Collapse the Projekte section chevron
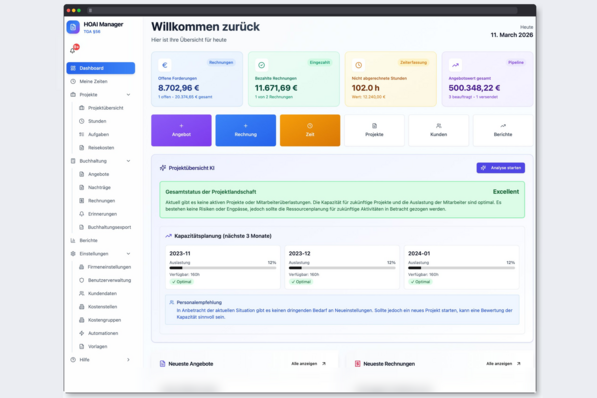This screenshot has height=398, width=597. click(128, 94)
